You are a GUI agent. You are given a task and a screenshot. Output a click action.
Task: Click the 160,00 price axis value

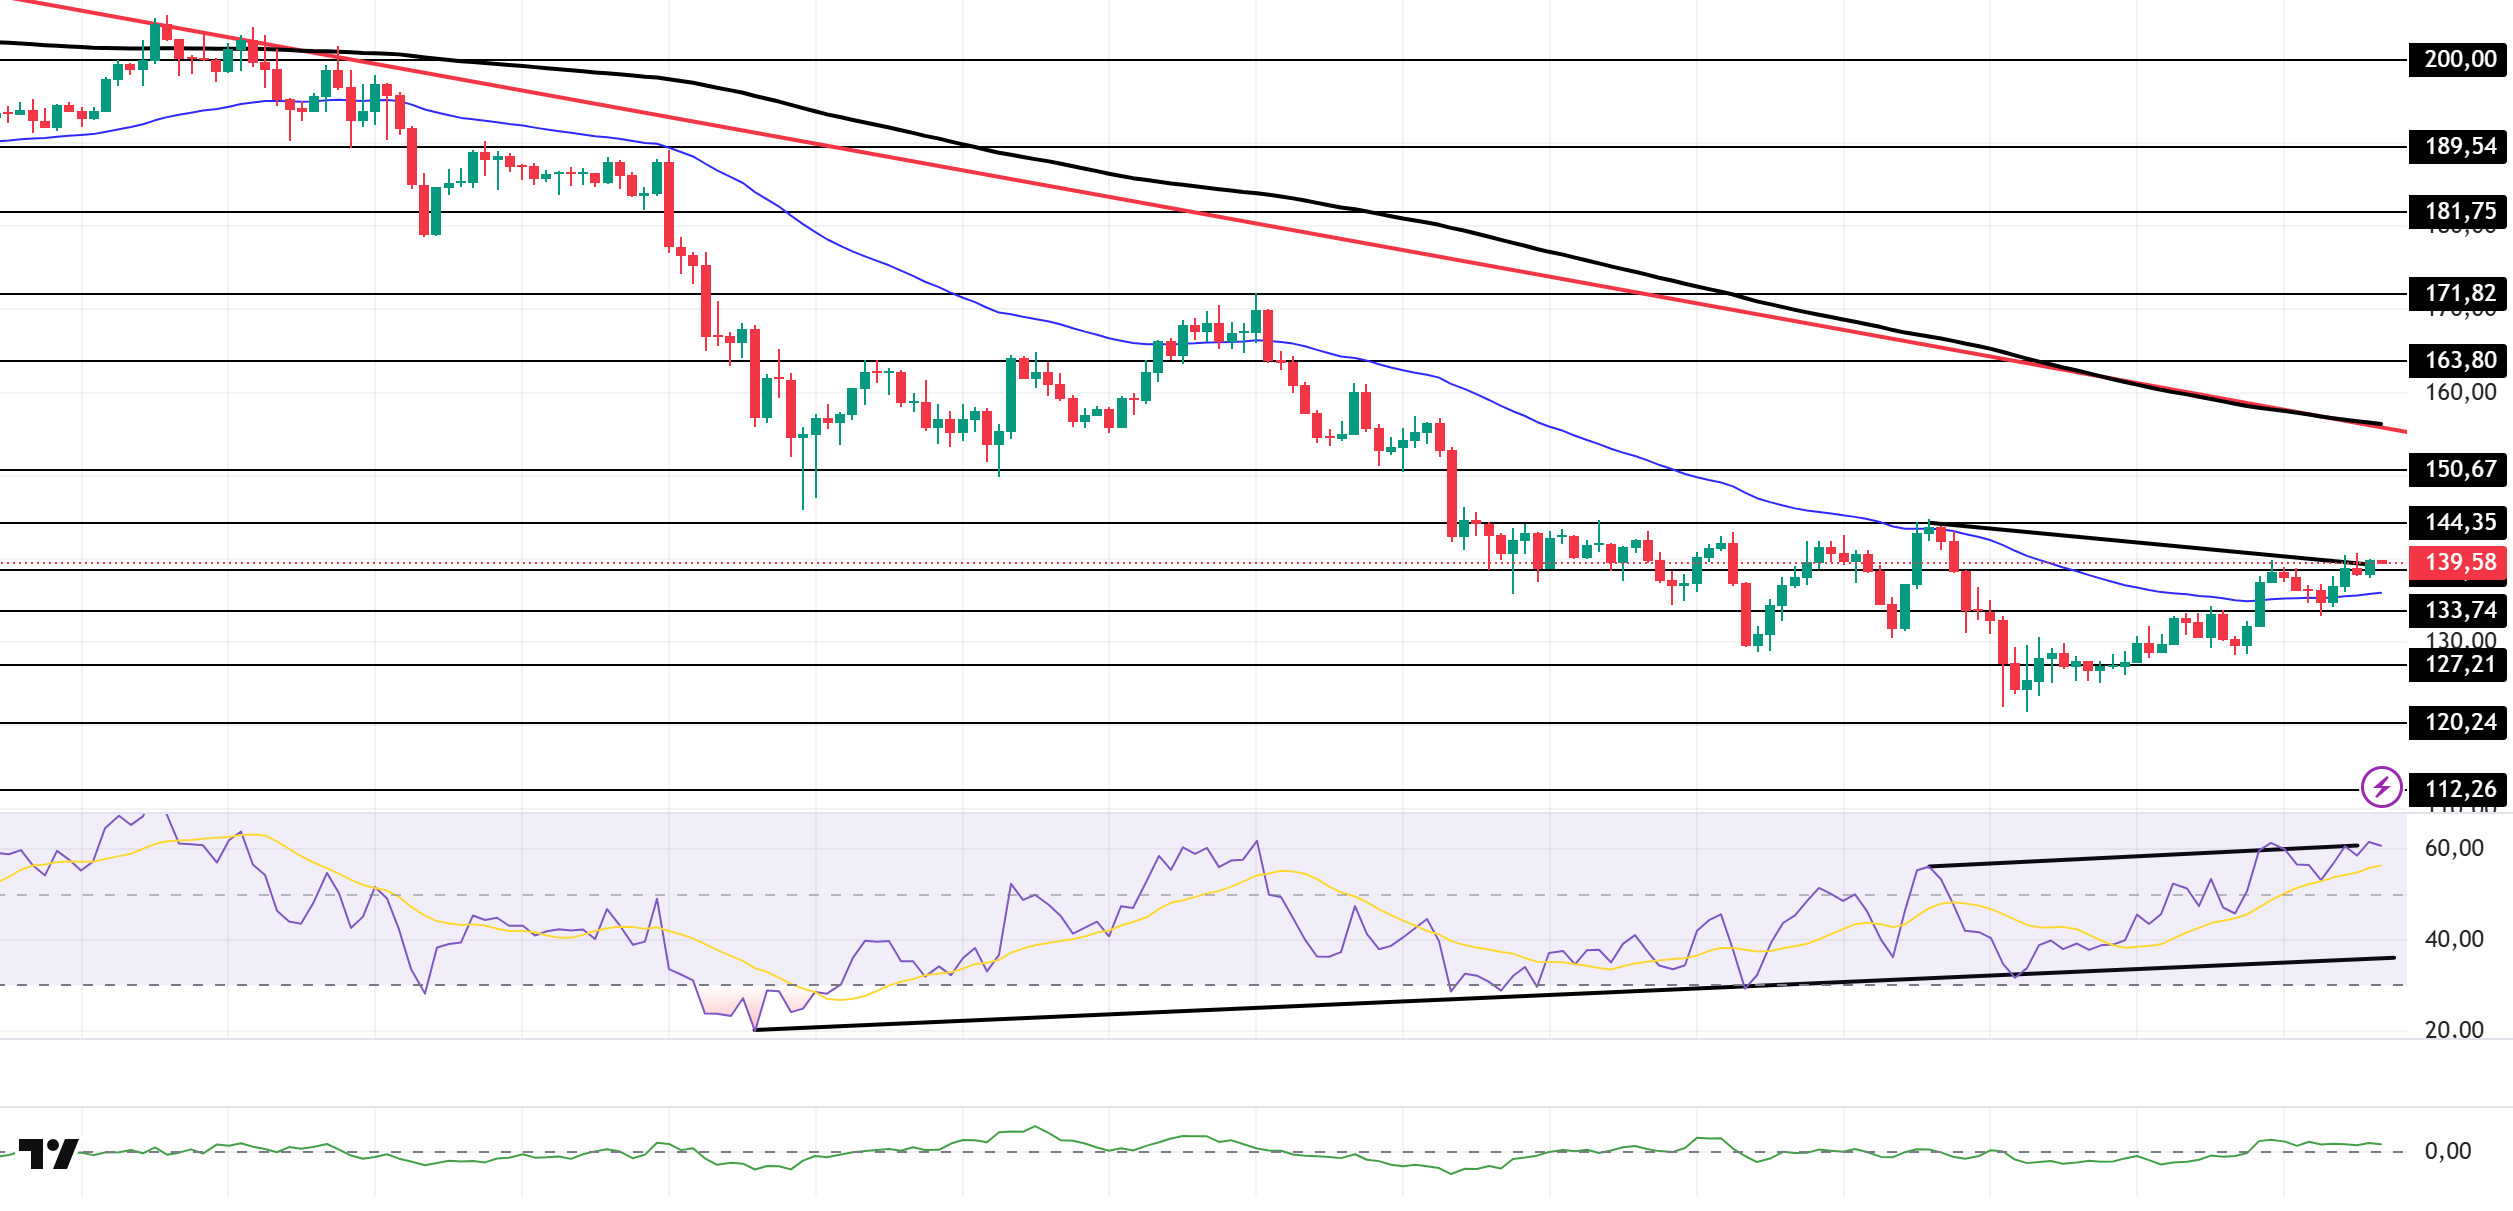(x=2459, y=393)
